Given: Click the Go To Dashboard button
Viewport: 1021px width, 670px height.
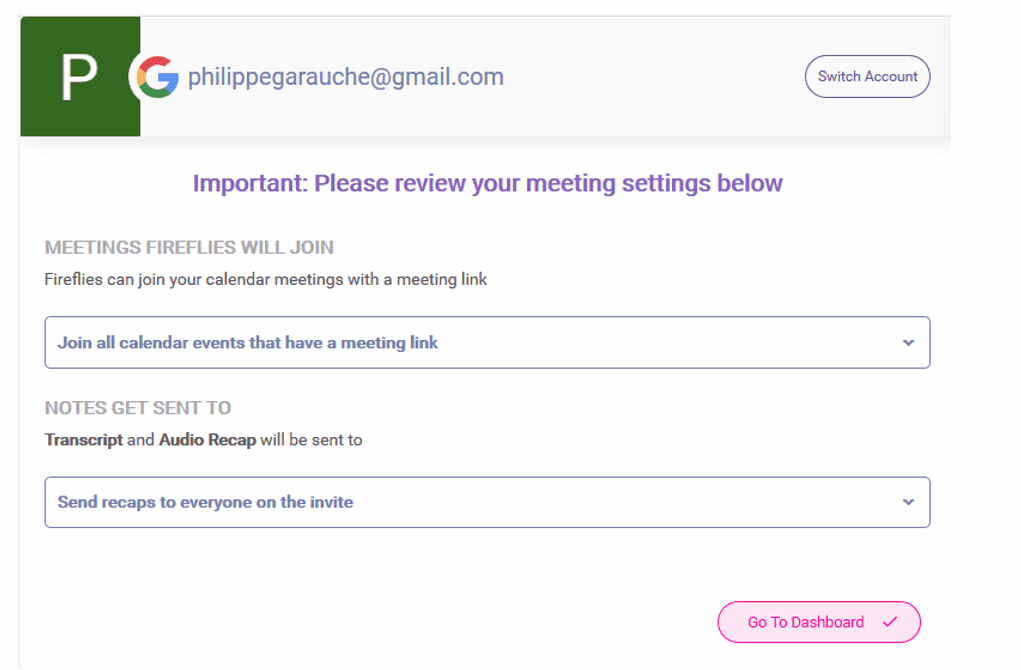Looking at the screenshot, I should pyautogui.click(x=819, y=622).
